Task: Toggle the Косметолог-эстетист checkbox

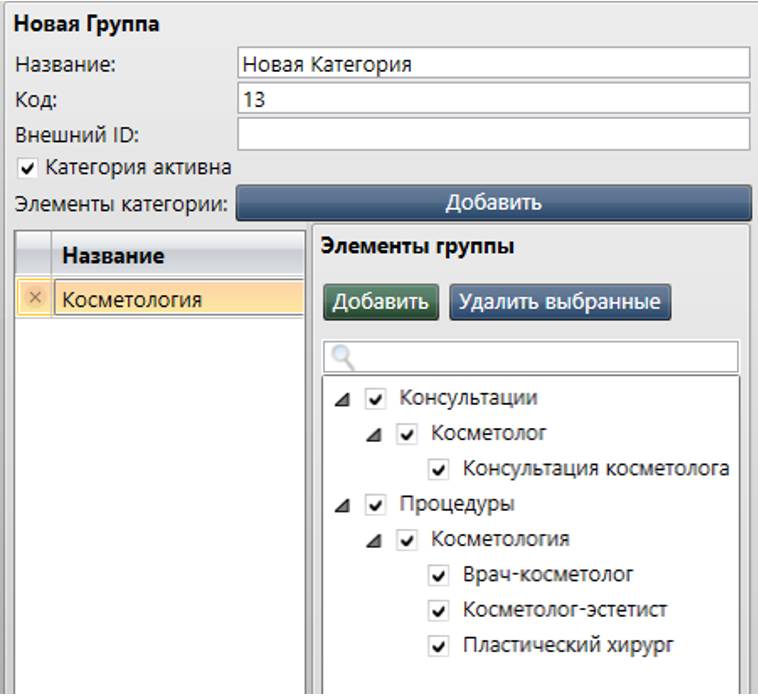Action: pos(438,610)
